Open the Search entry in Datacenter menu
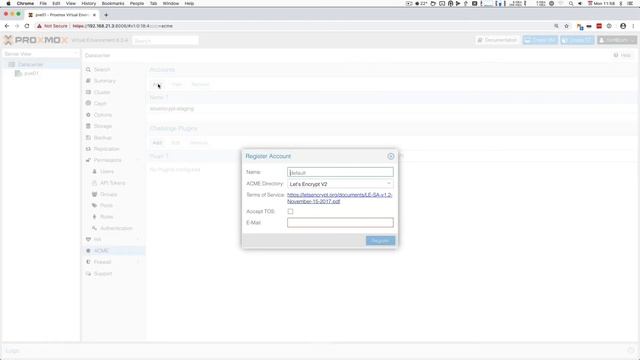 point(102,70)
